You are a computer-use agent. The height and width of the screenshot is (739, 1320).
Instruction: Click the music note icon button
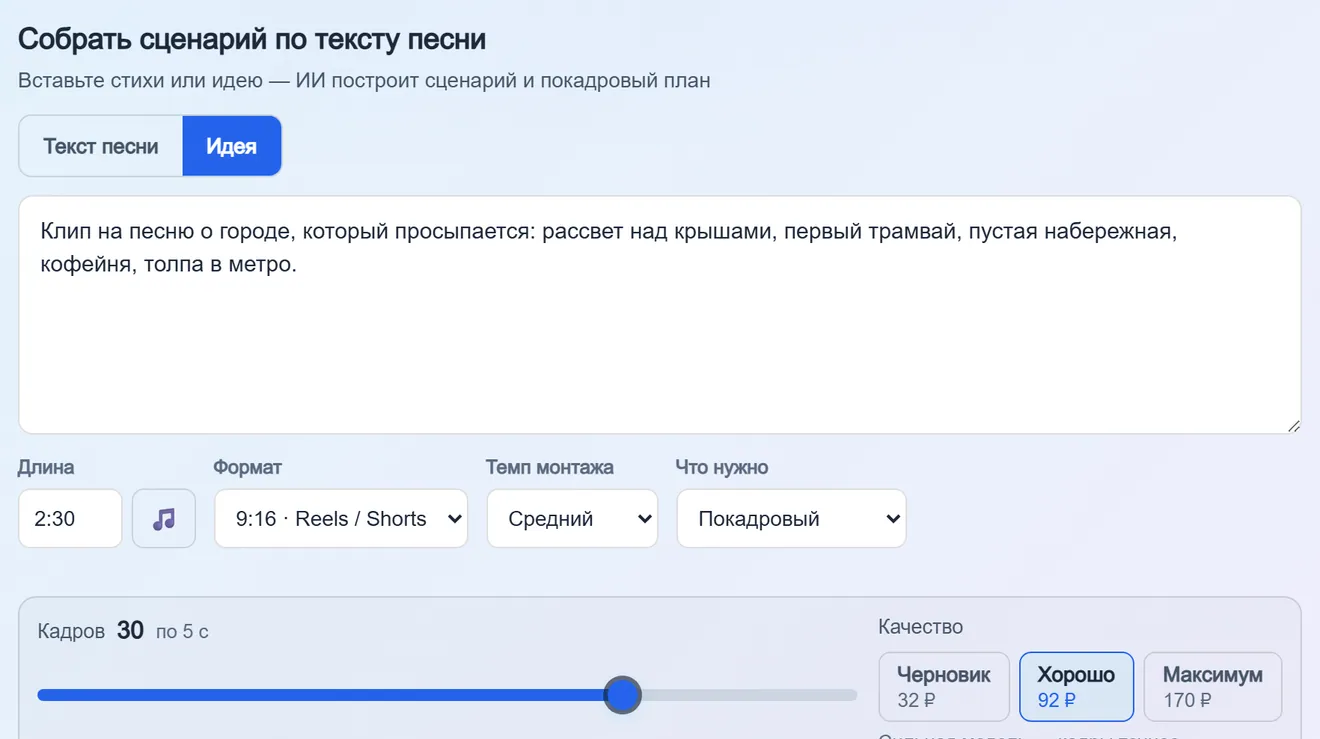164,518
